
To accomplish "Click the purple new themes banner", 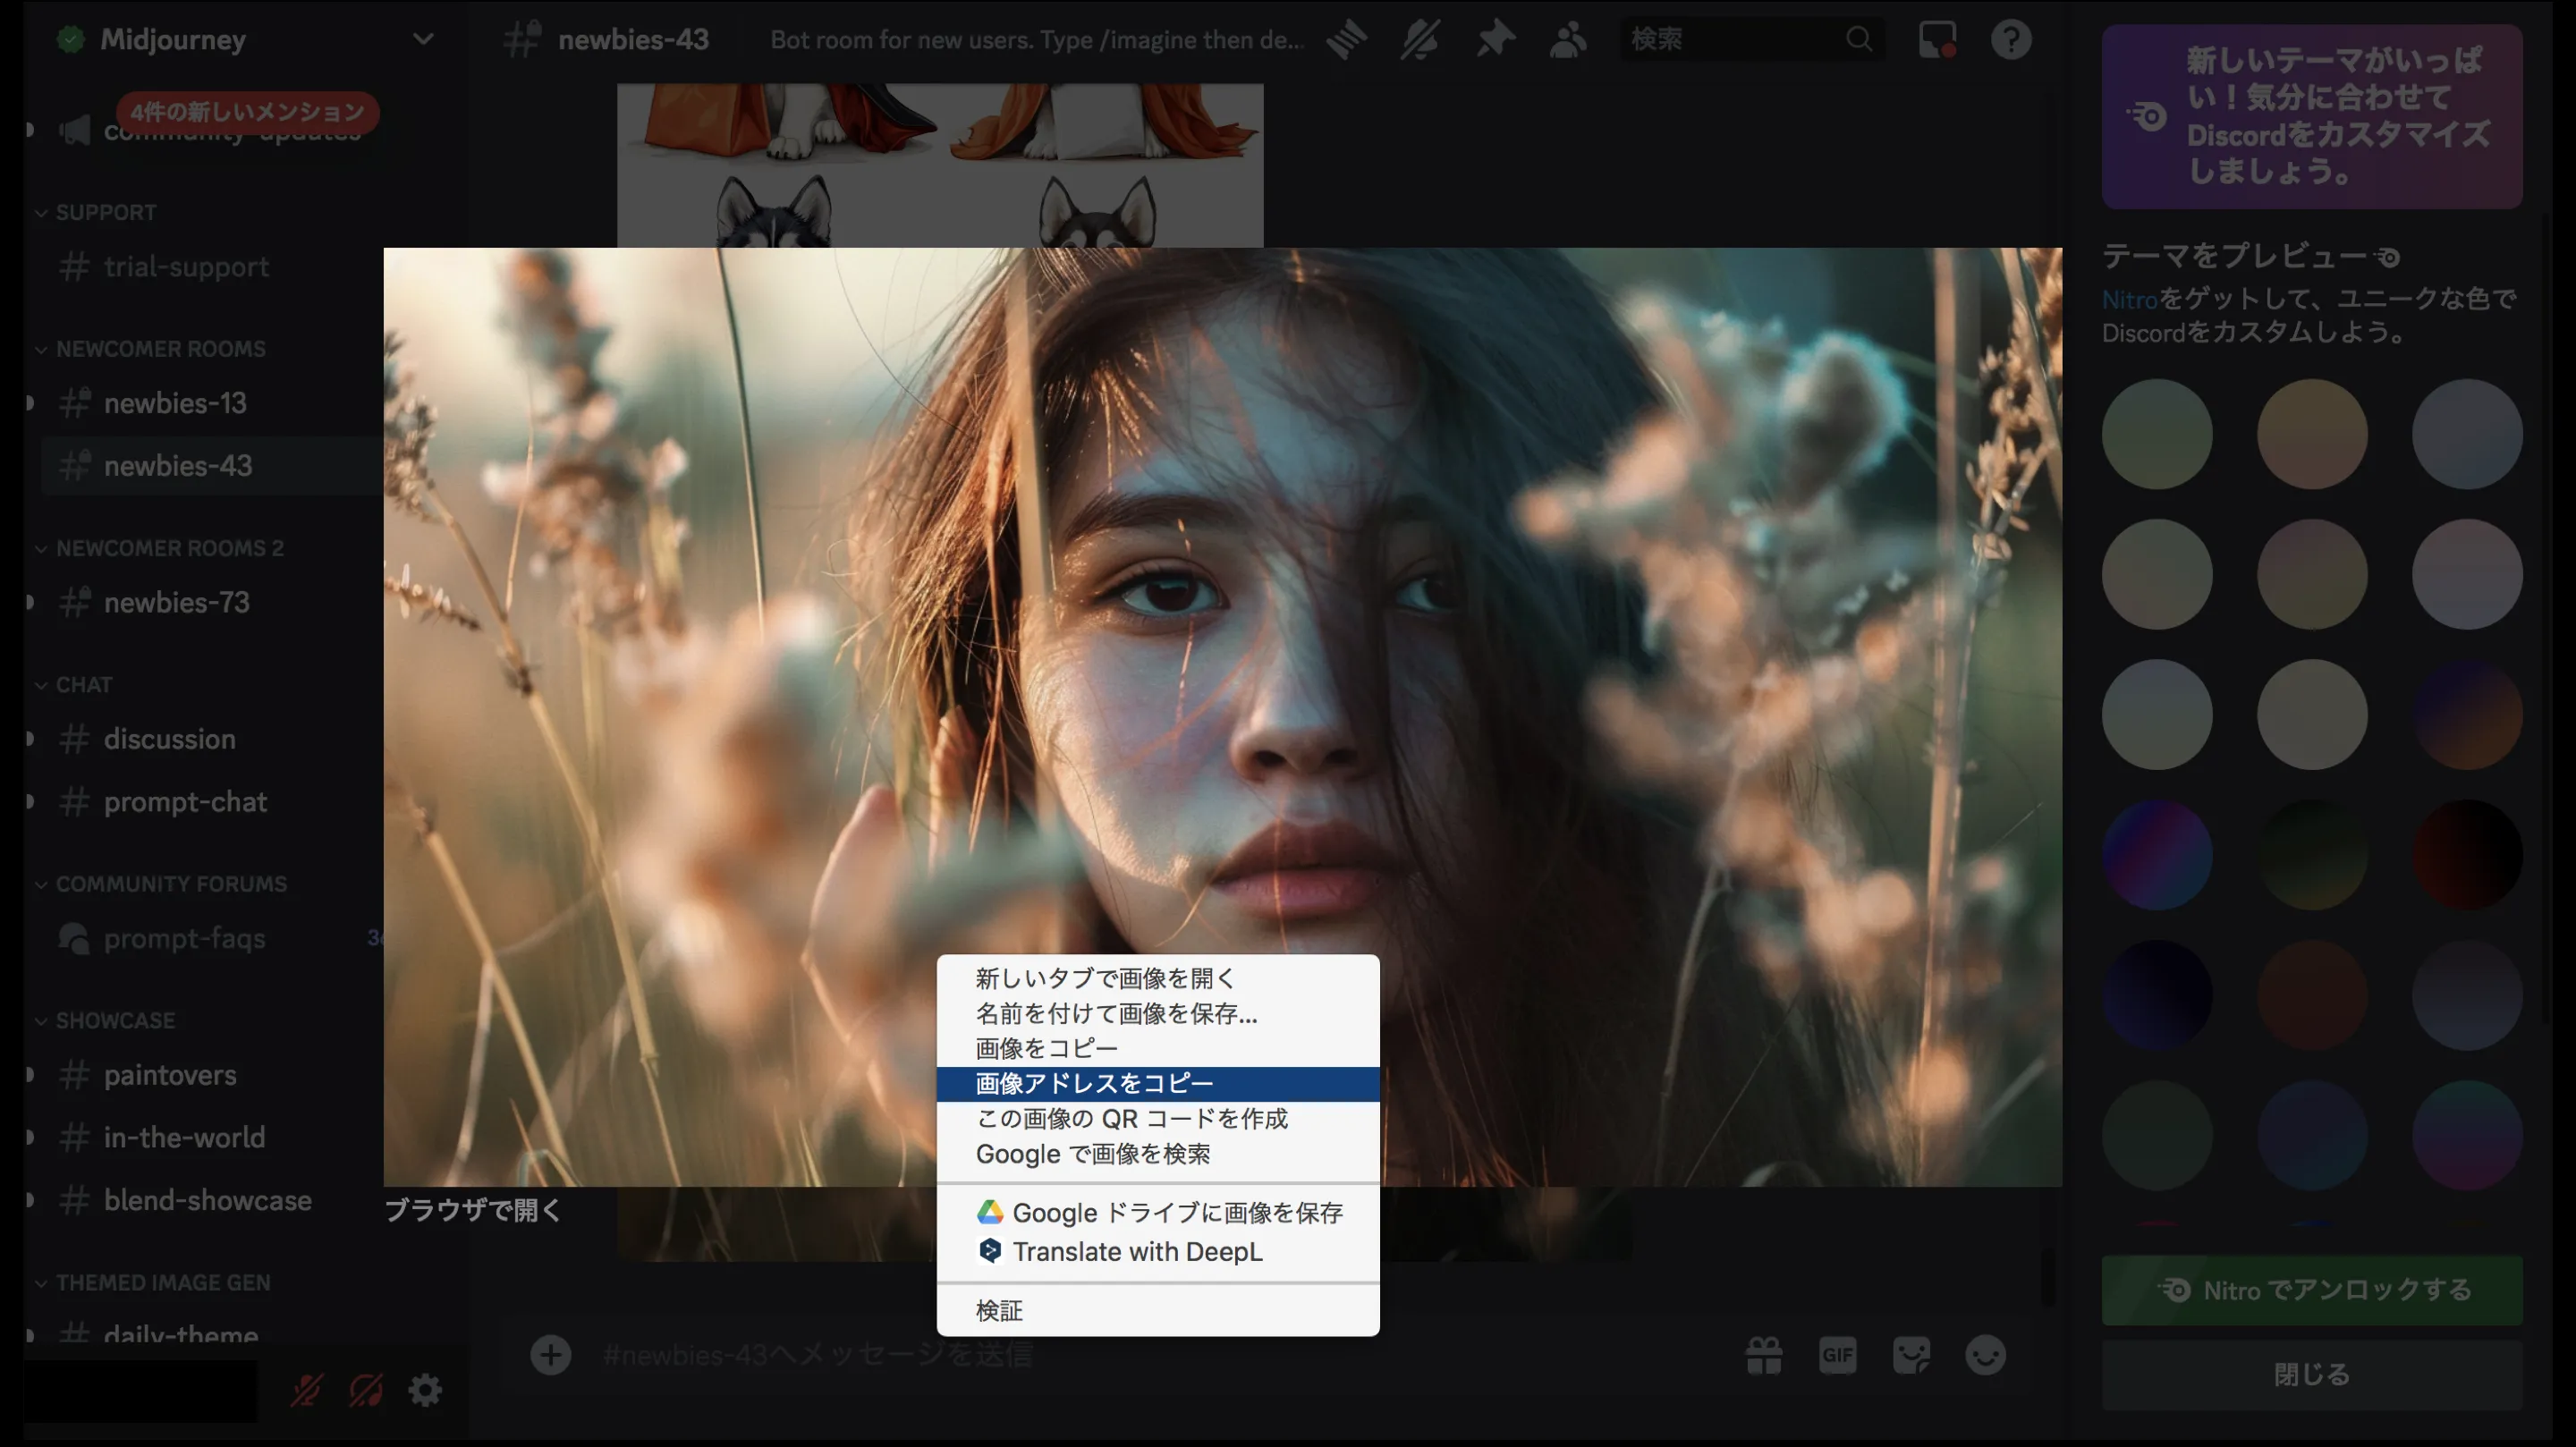I will click(2311, 117).
